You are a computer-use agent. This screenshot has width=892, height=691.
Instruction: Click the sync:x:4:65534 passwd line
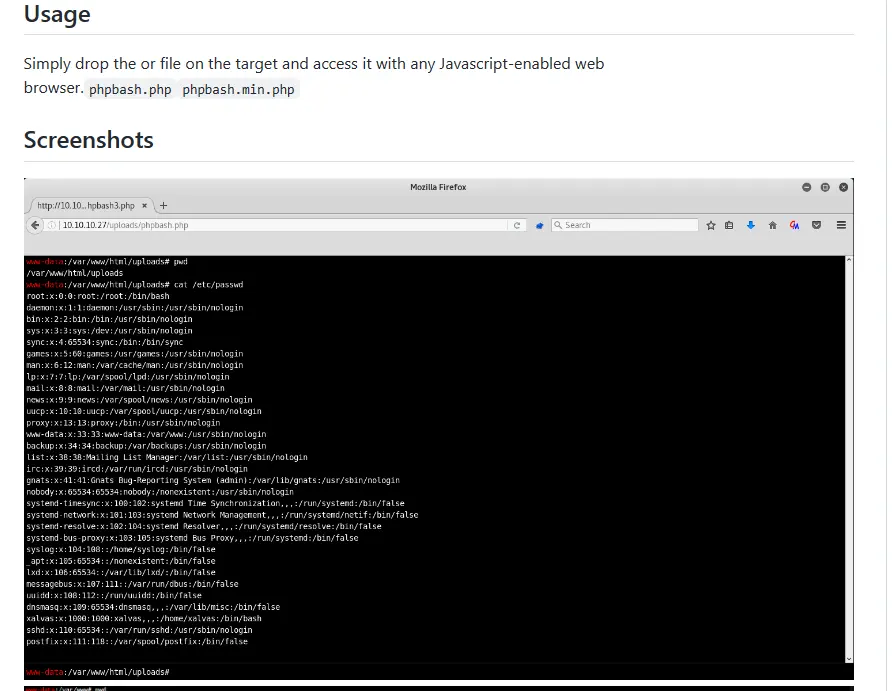click(105, 342)
